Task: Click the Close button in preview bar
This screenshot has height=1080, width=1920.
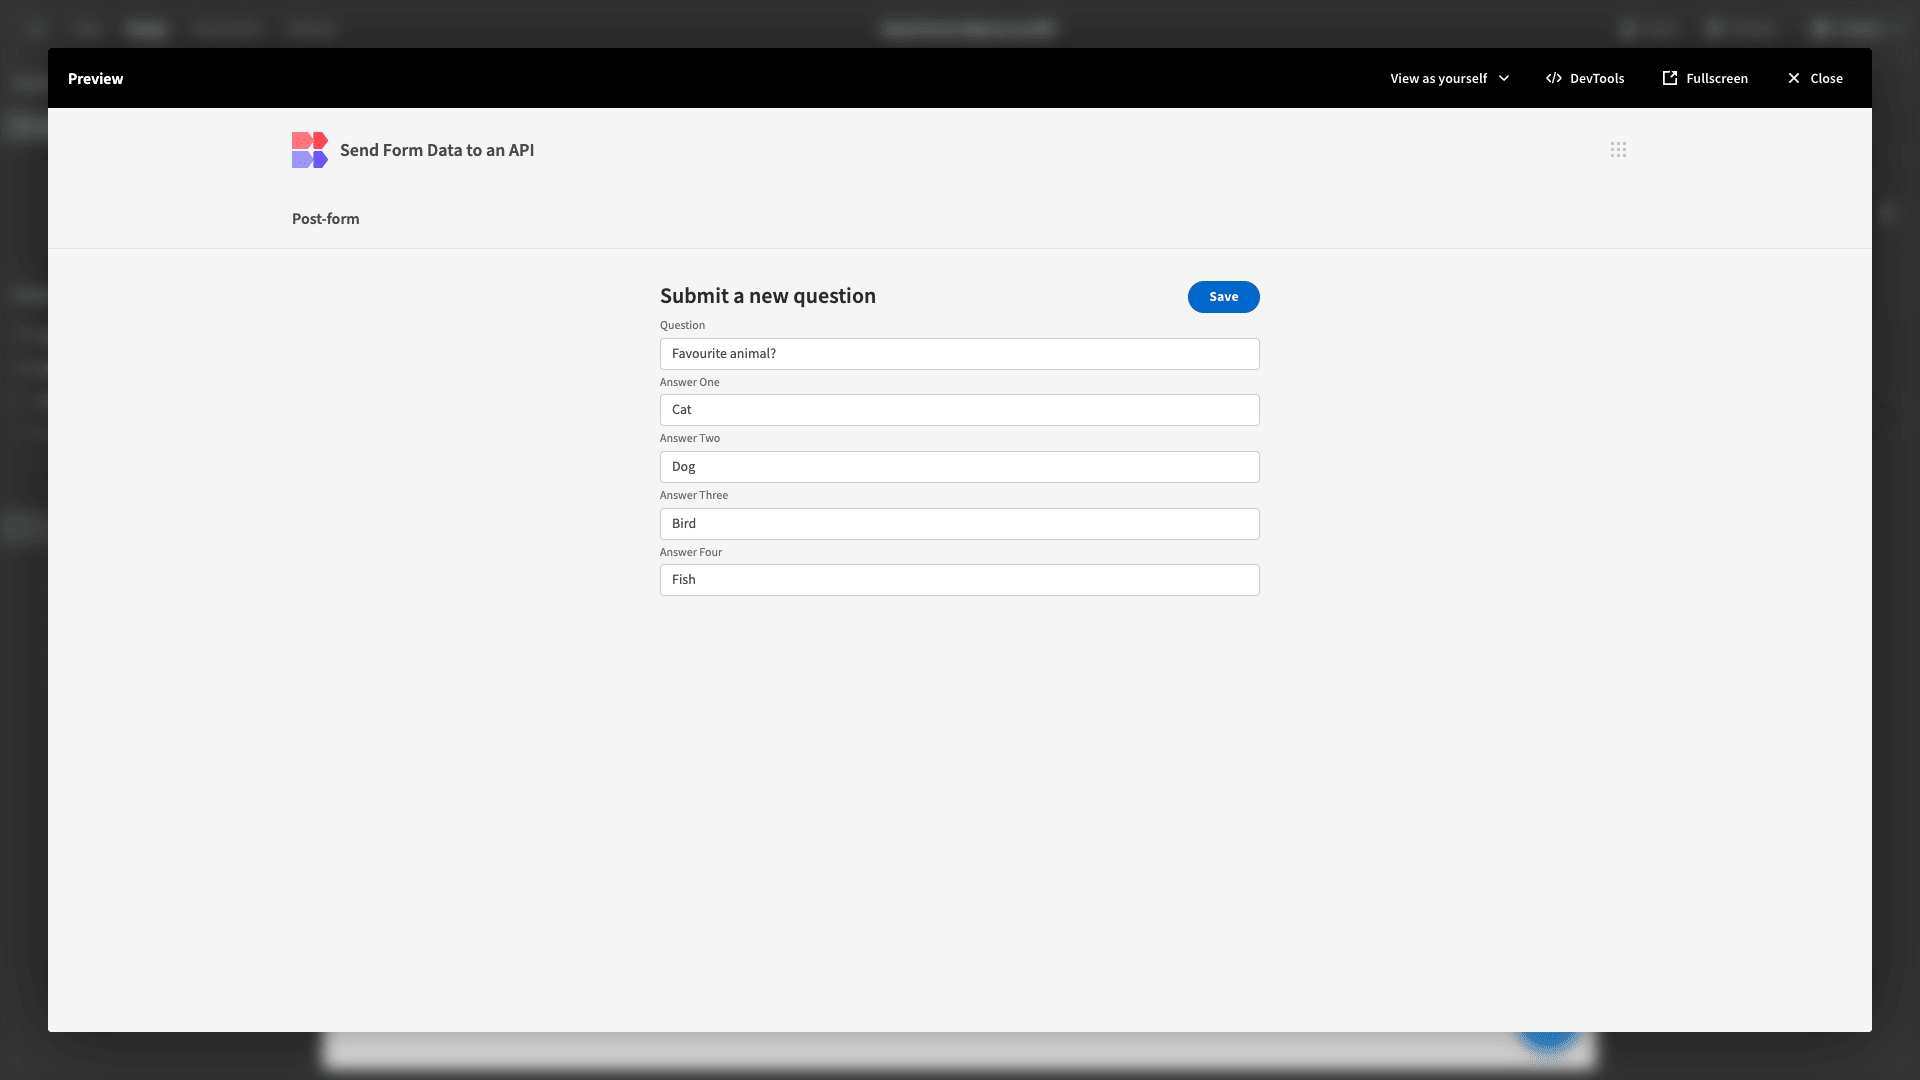Action: coord(1815,78)
